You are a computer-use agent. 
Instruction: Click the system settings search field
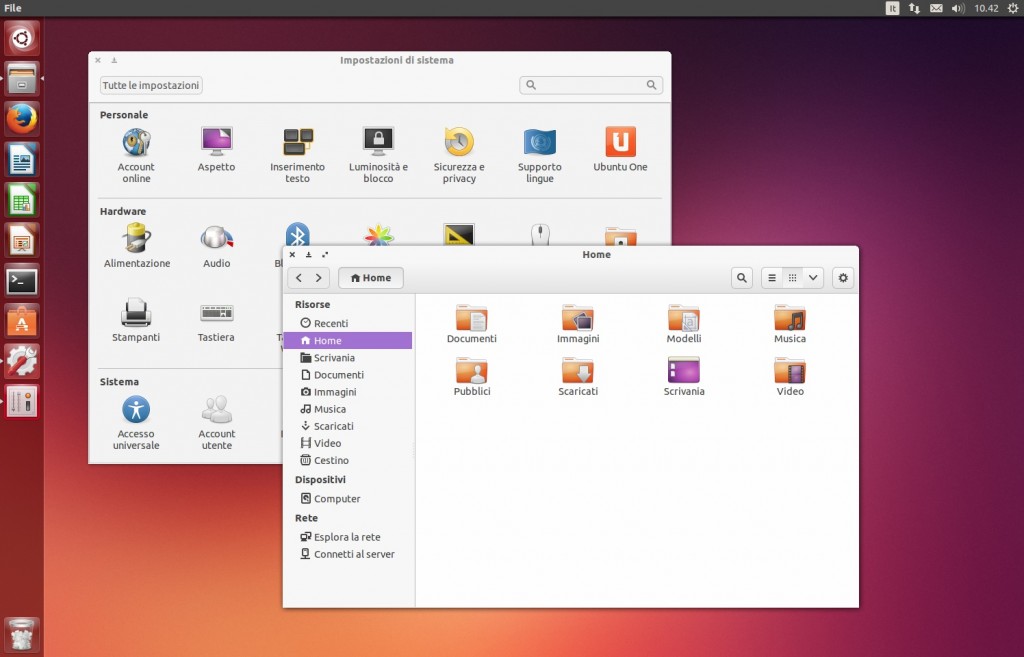pyautogui.click(x=592, y=86)
